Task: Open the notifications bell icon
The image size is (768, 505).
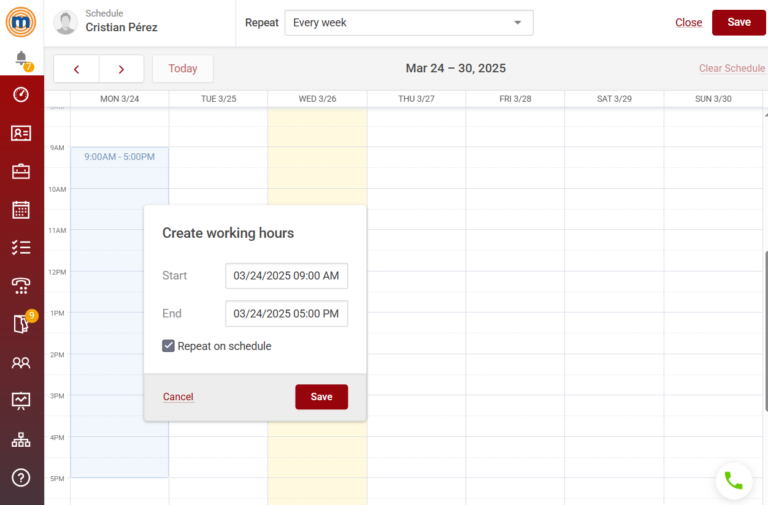Action: click(21, 60)
